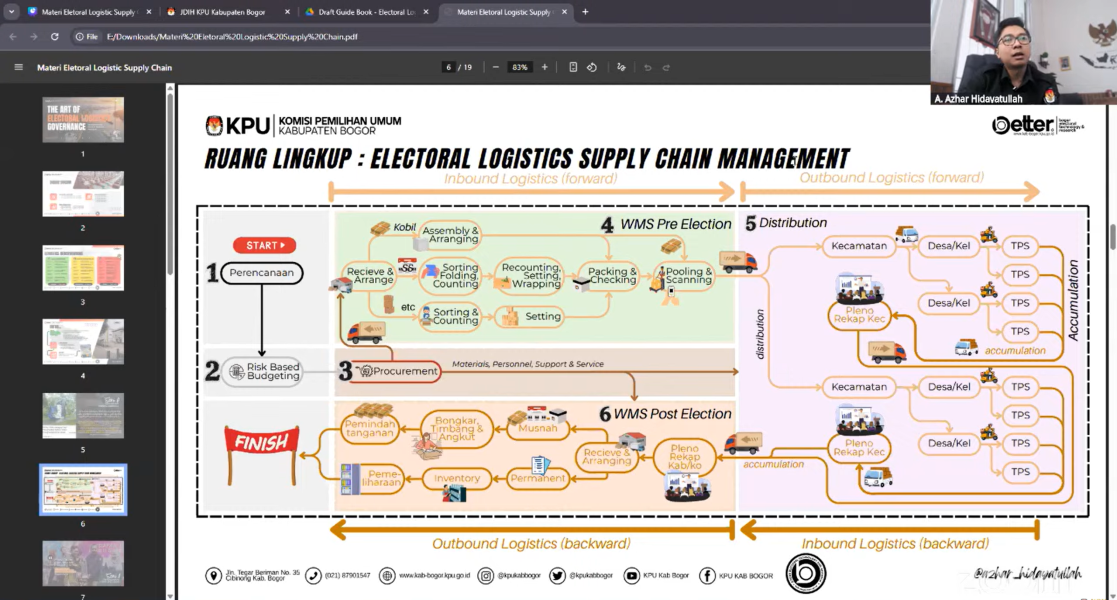Screen dimensions: 1117x600
Task: Click the zoom percentage field showing 83%
Action: 519,67
